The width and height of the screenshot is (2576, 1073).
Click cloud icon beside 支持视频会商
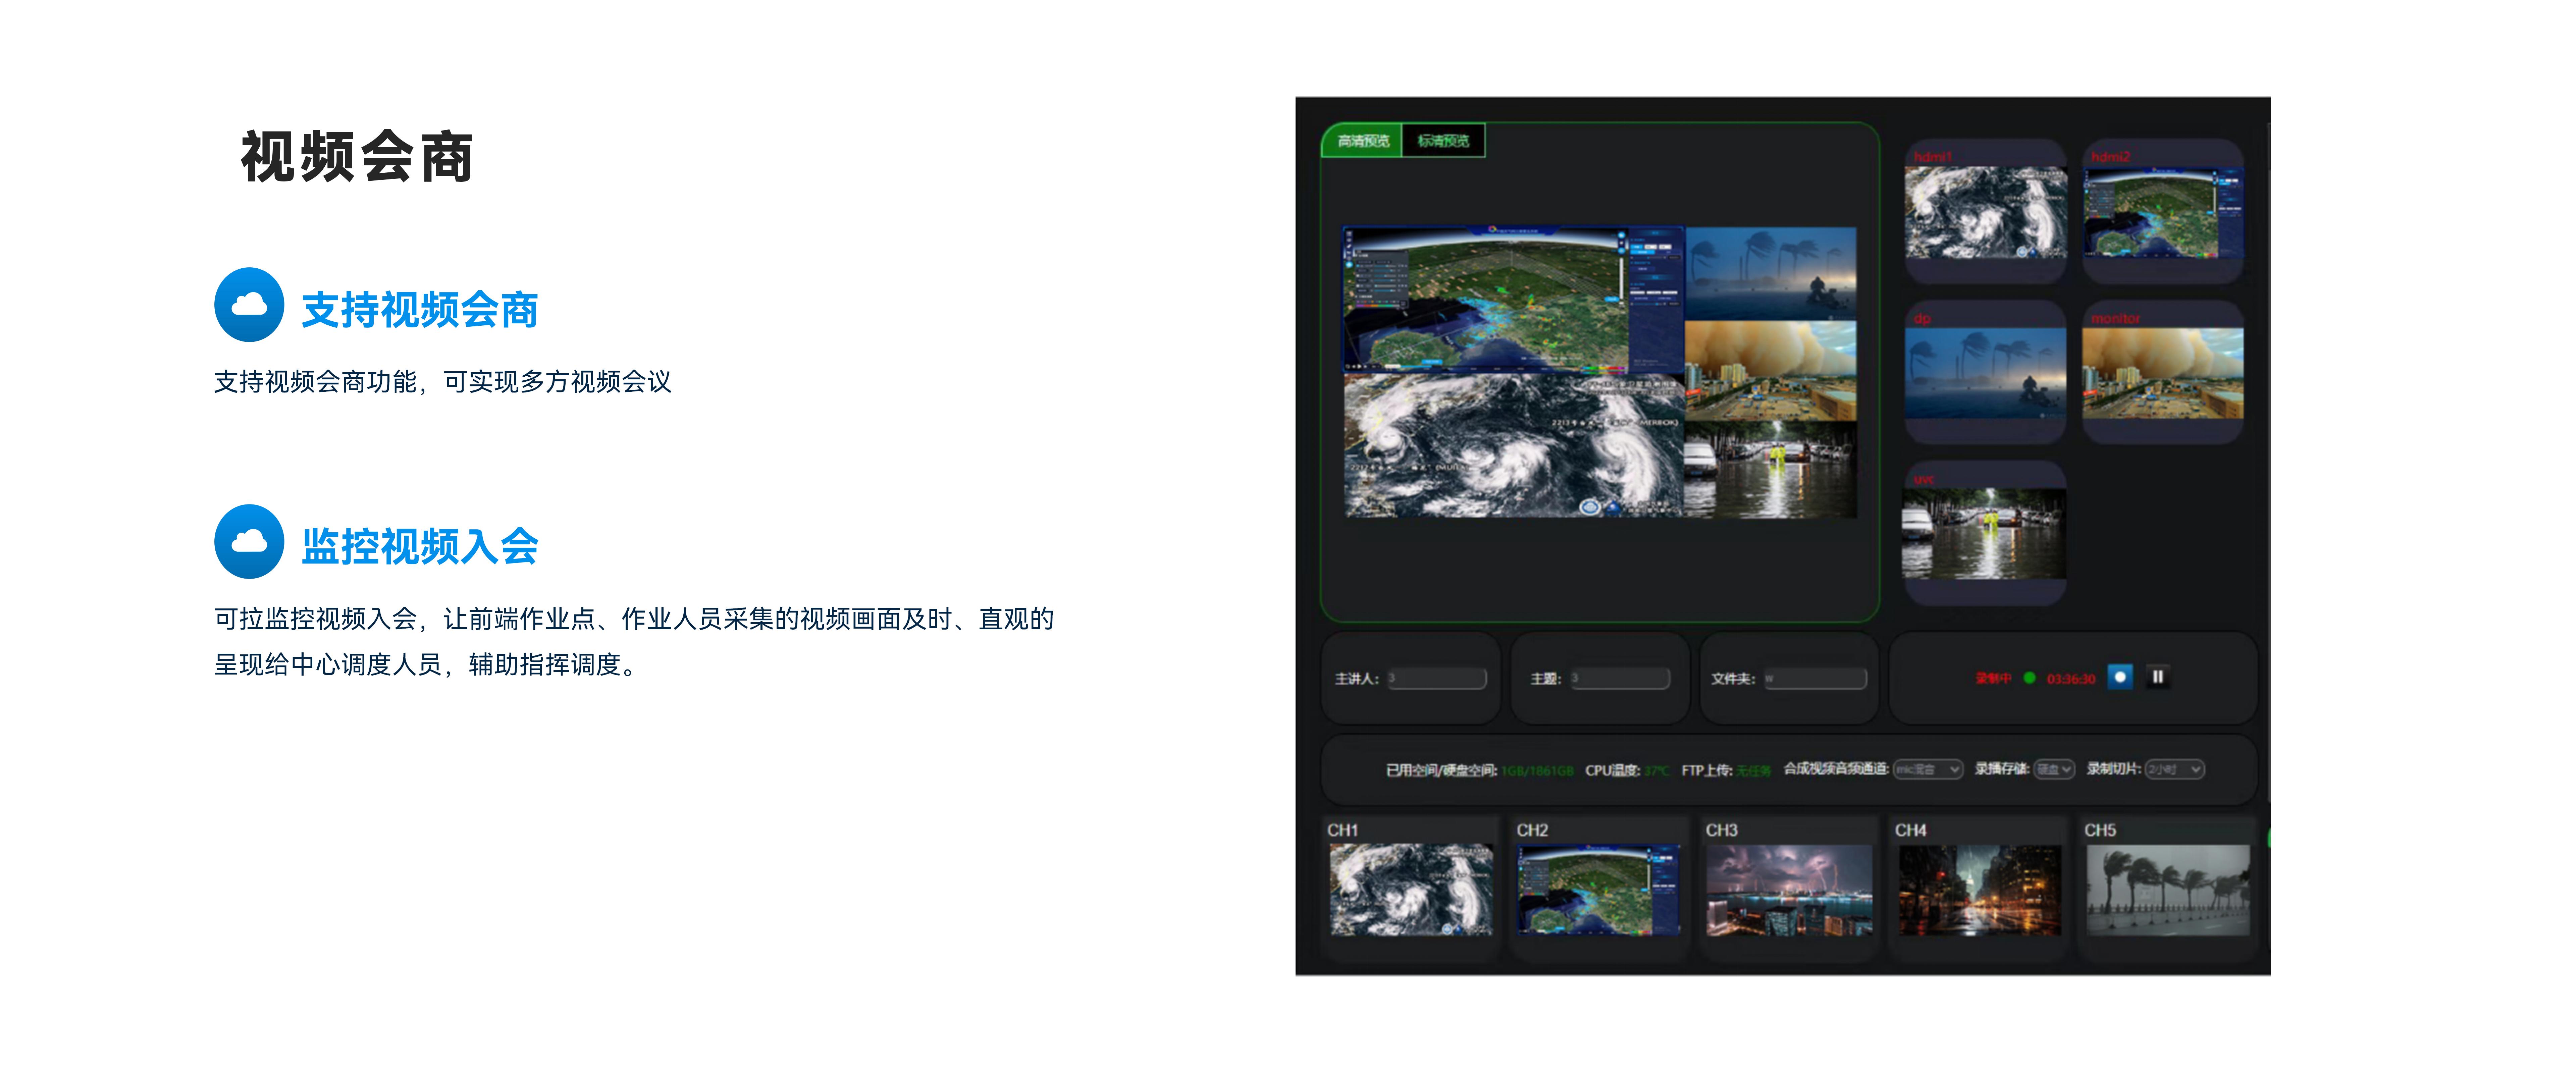pos(249,305)
